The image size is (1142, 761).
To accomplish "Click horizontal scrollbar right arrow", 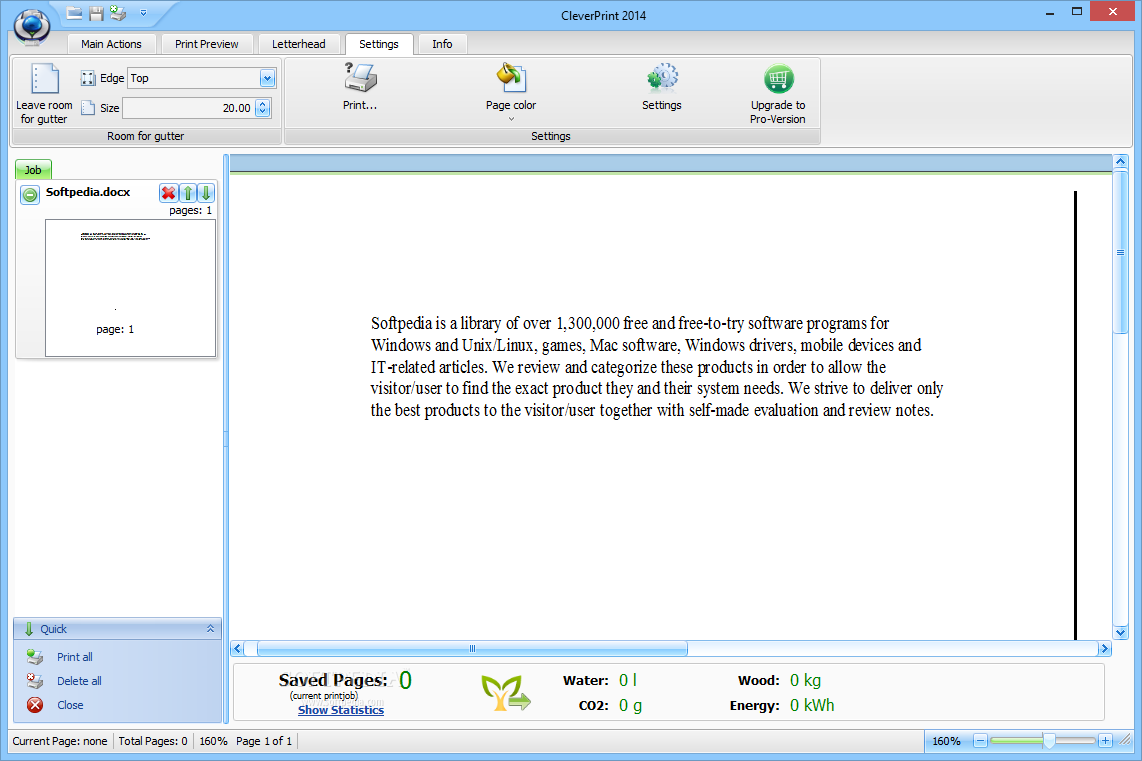I will pyautogui.click(x=1104, y=648).
